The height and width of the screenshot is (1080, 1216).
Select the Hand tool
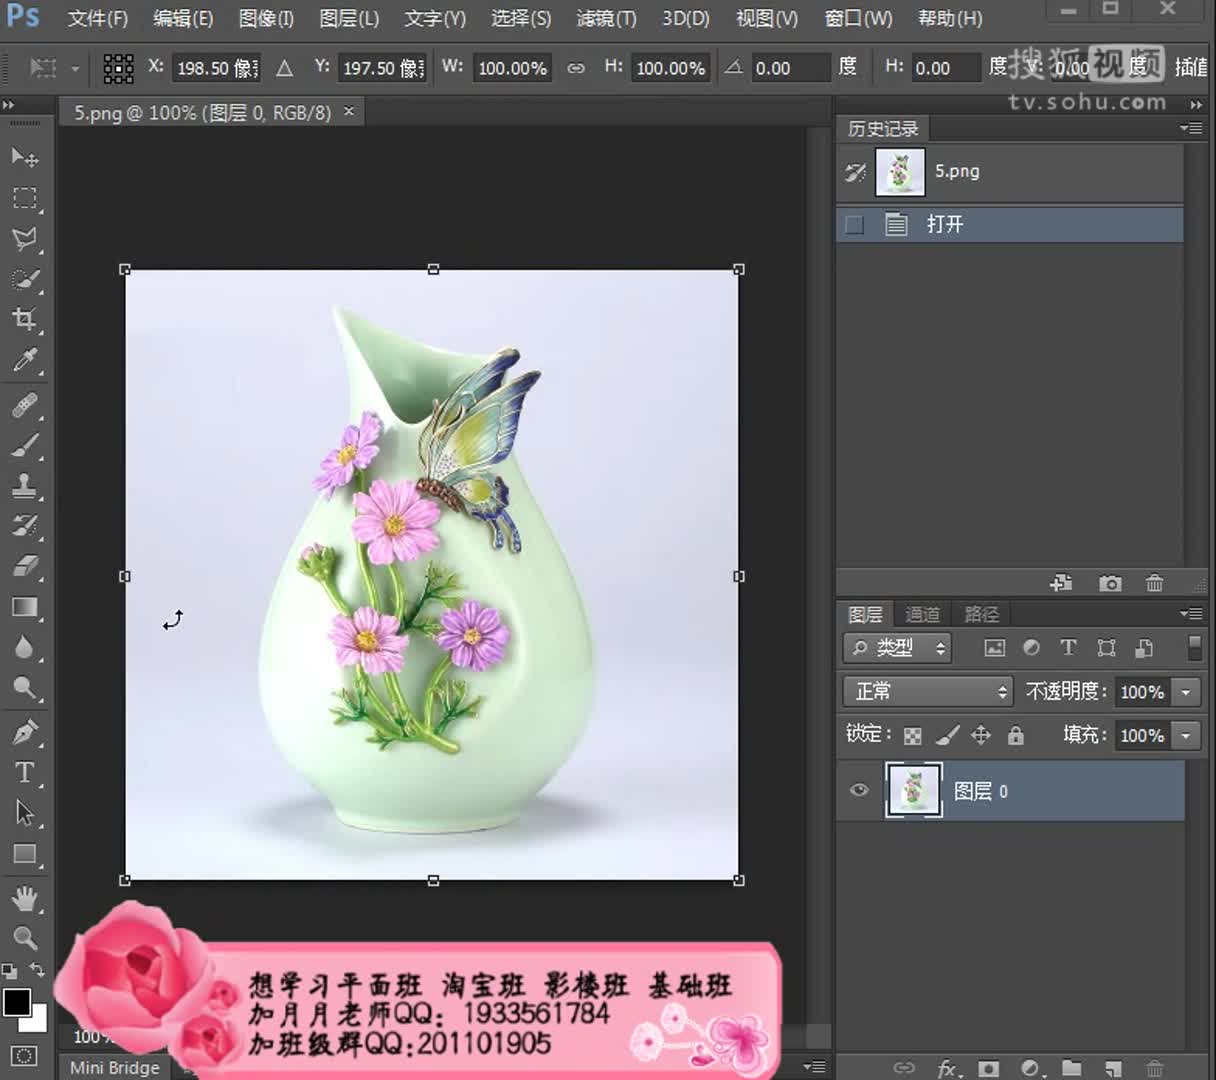pyautogui.click(x=25, y=897)
